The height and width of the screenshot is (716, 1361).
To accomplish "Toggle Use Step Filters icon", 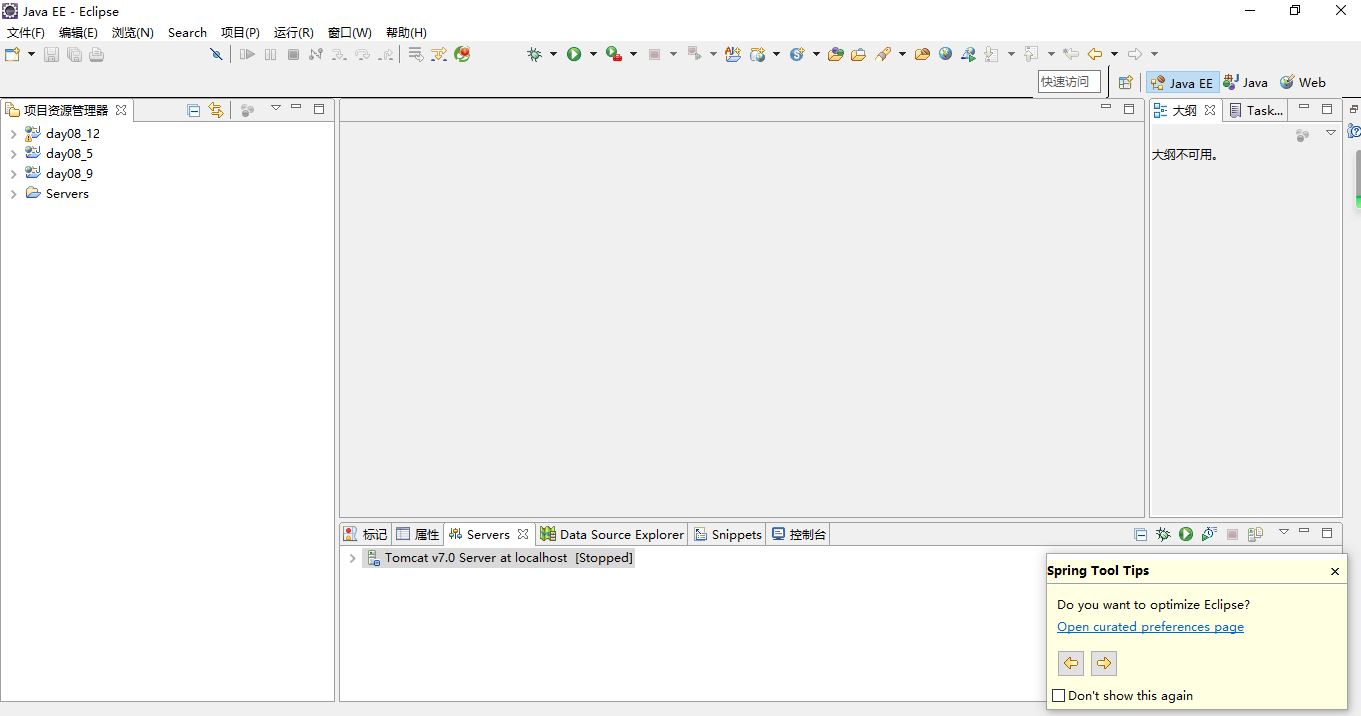I will coord(439,54).
